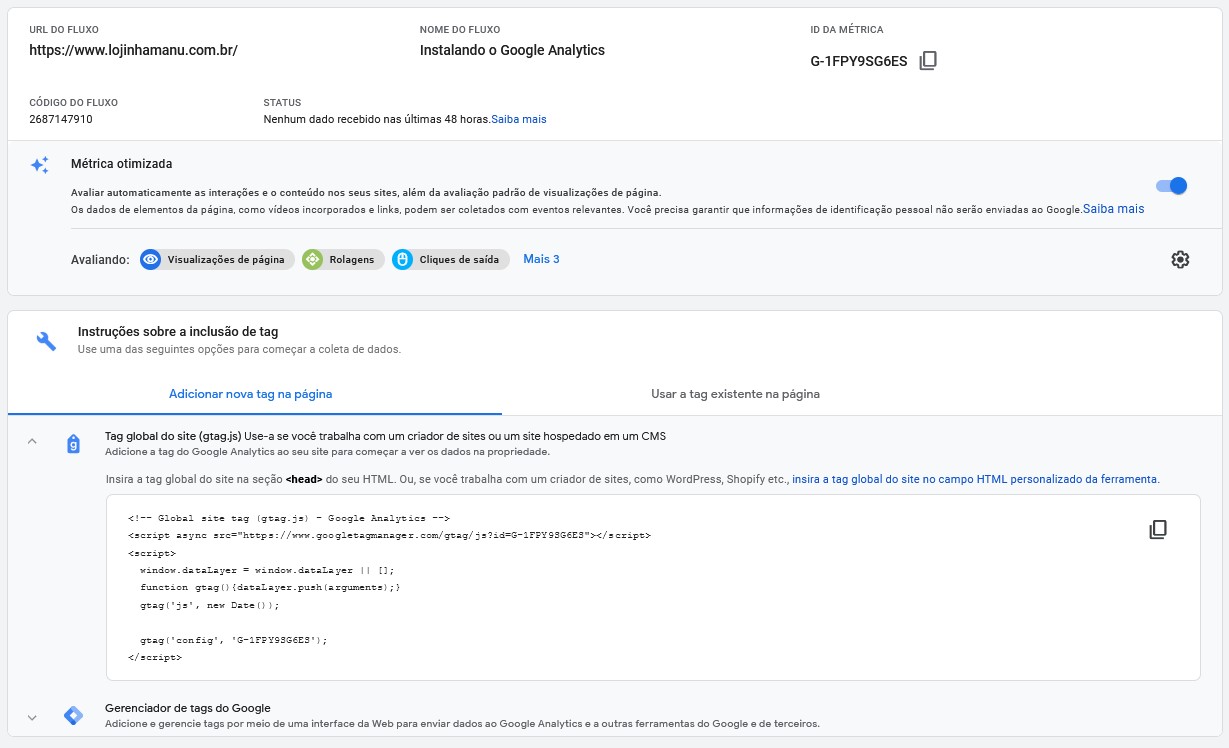Select the Cliques de saída chip
The height and width of the screenshot is (748, 1229).
point(450,259)
